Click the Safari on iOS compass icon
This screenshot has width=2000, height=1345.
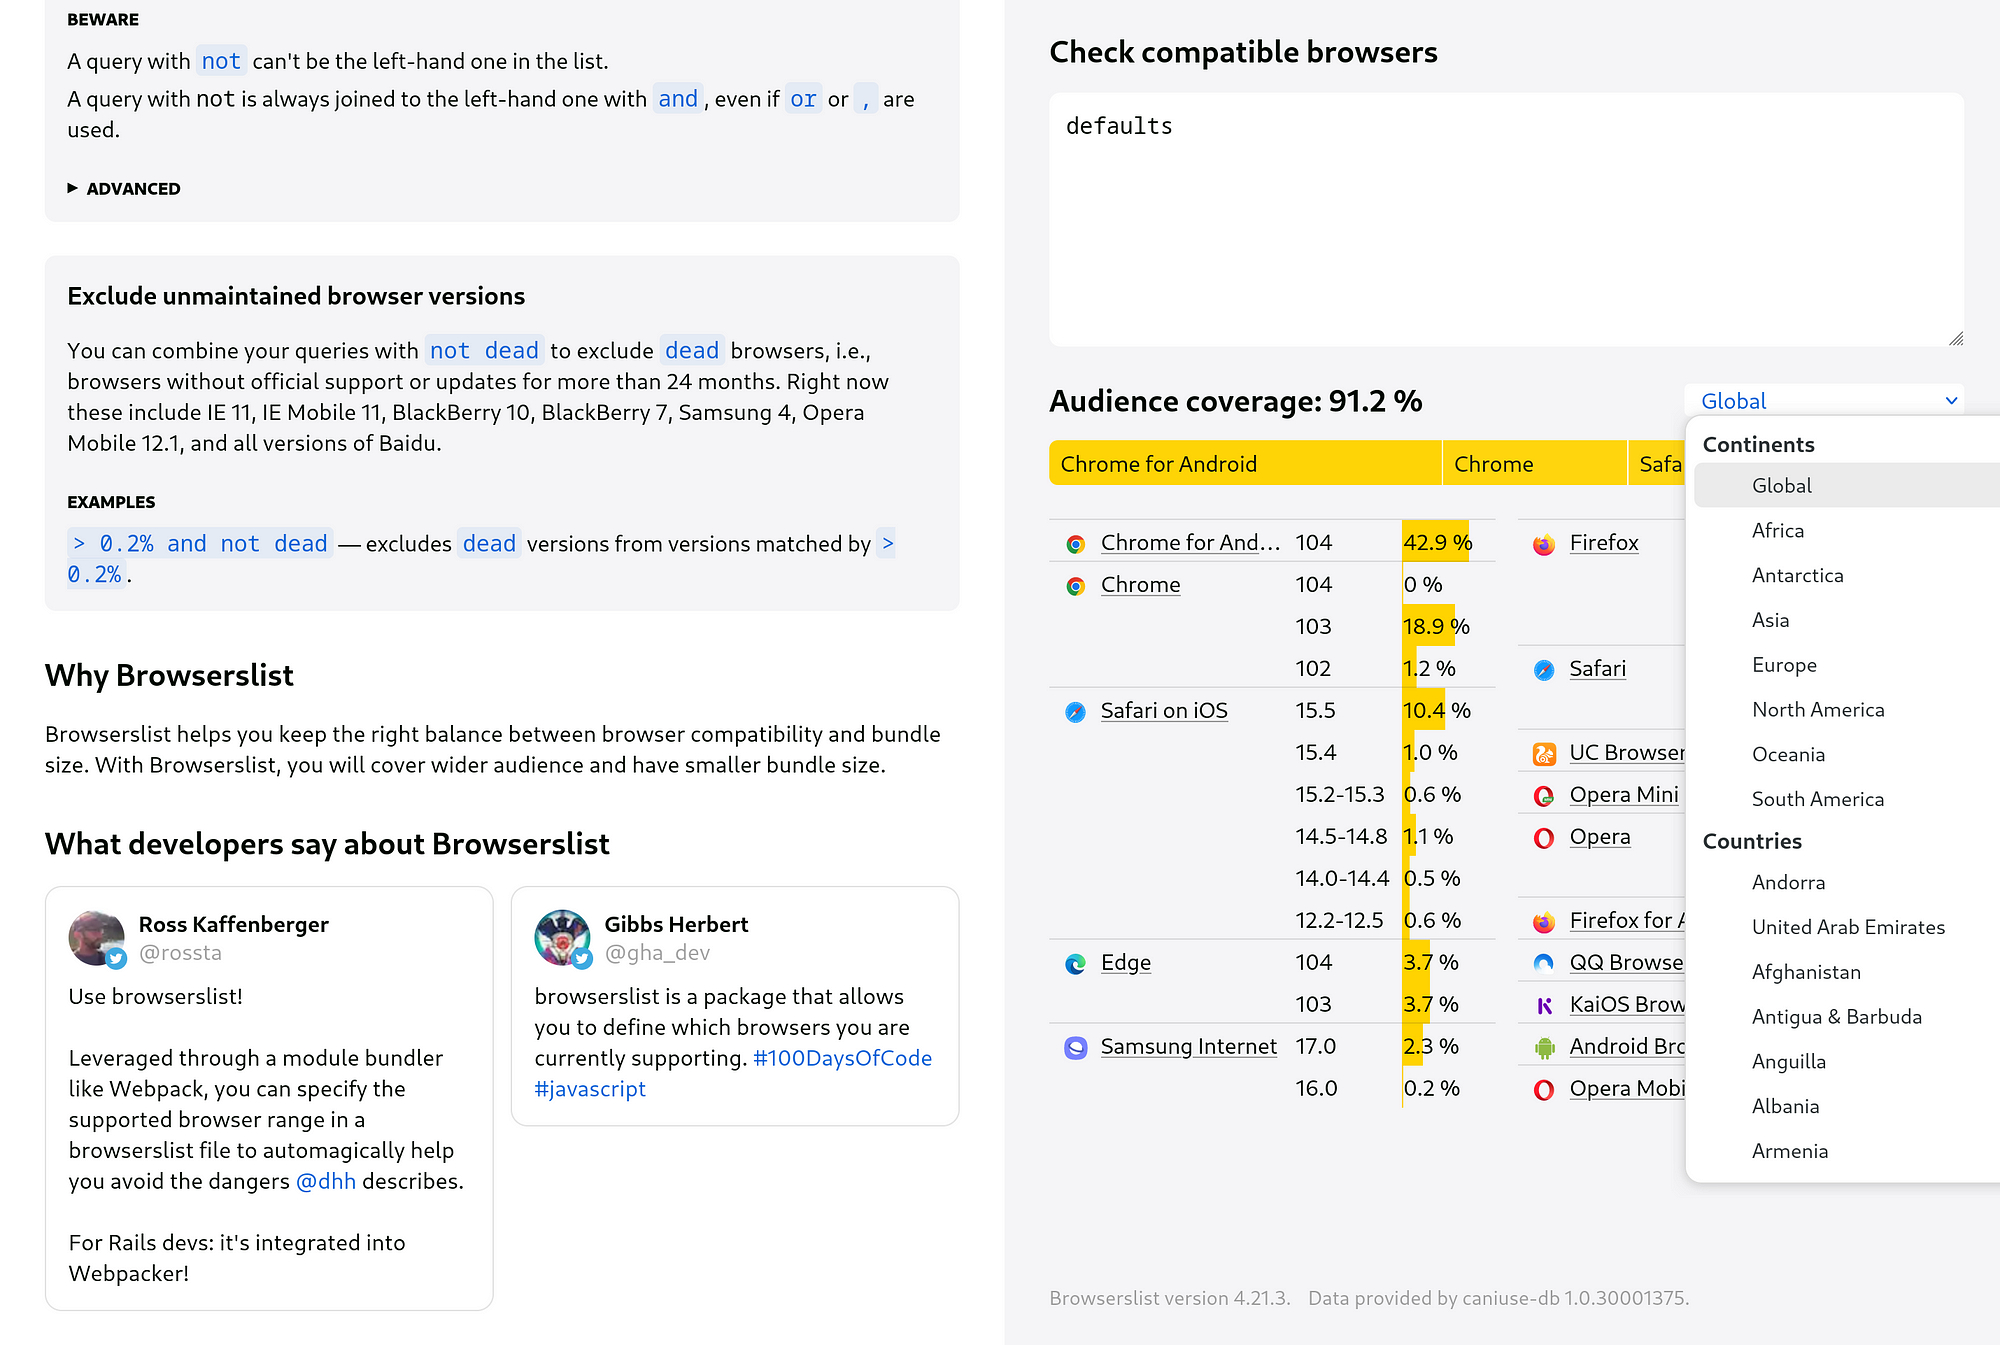pos(1076,712)
